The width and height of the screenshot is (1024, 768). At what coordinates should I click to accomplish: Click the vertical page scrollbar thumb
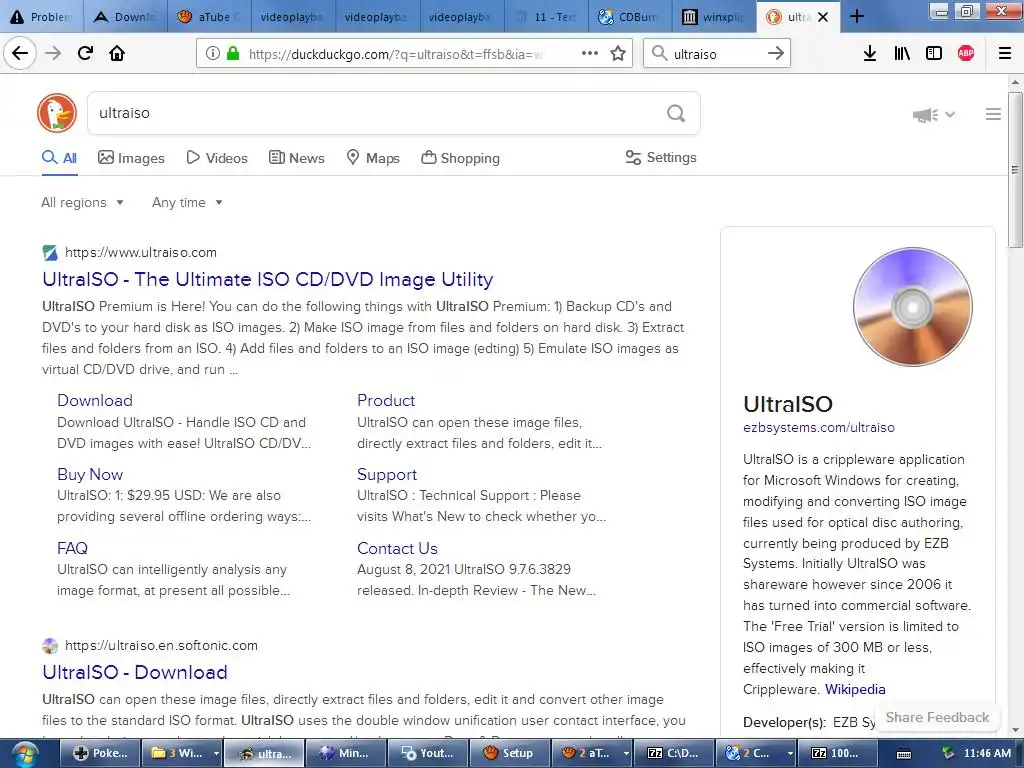pyautogui.click(x=1015, y=170)
